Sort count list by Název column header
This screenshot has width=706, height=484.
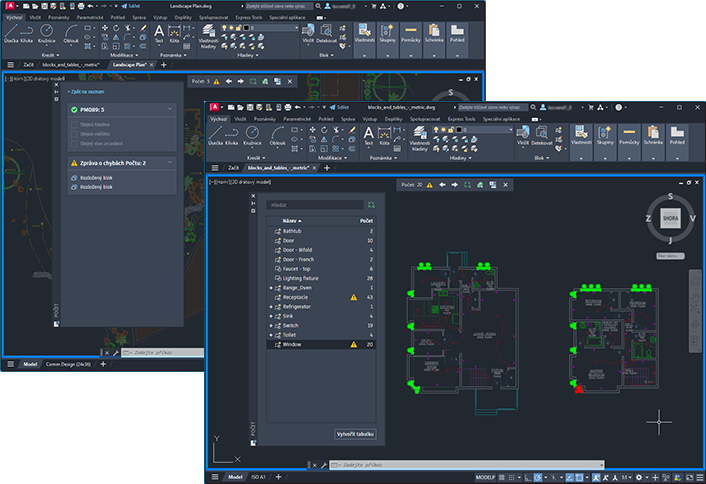click(292, 221)
